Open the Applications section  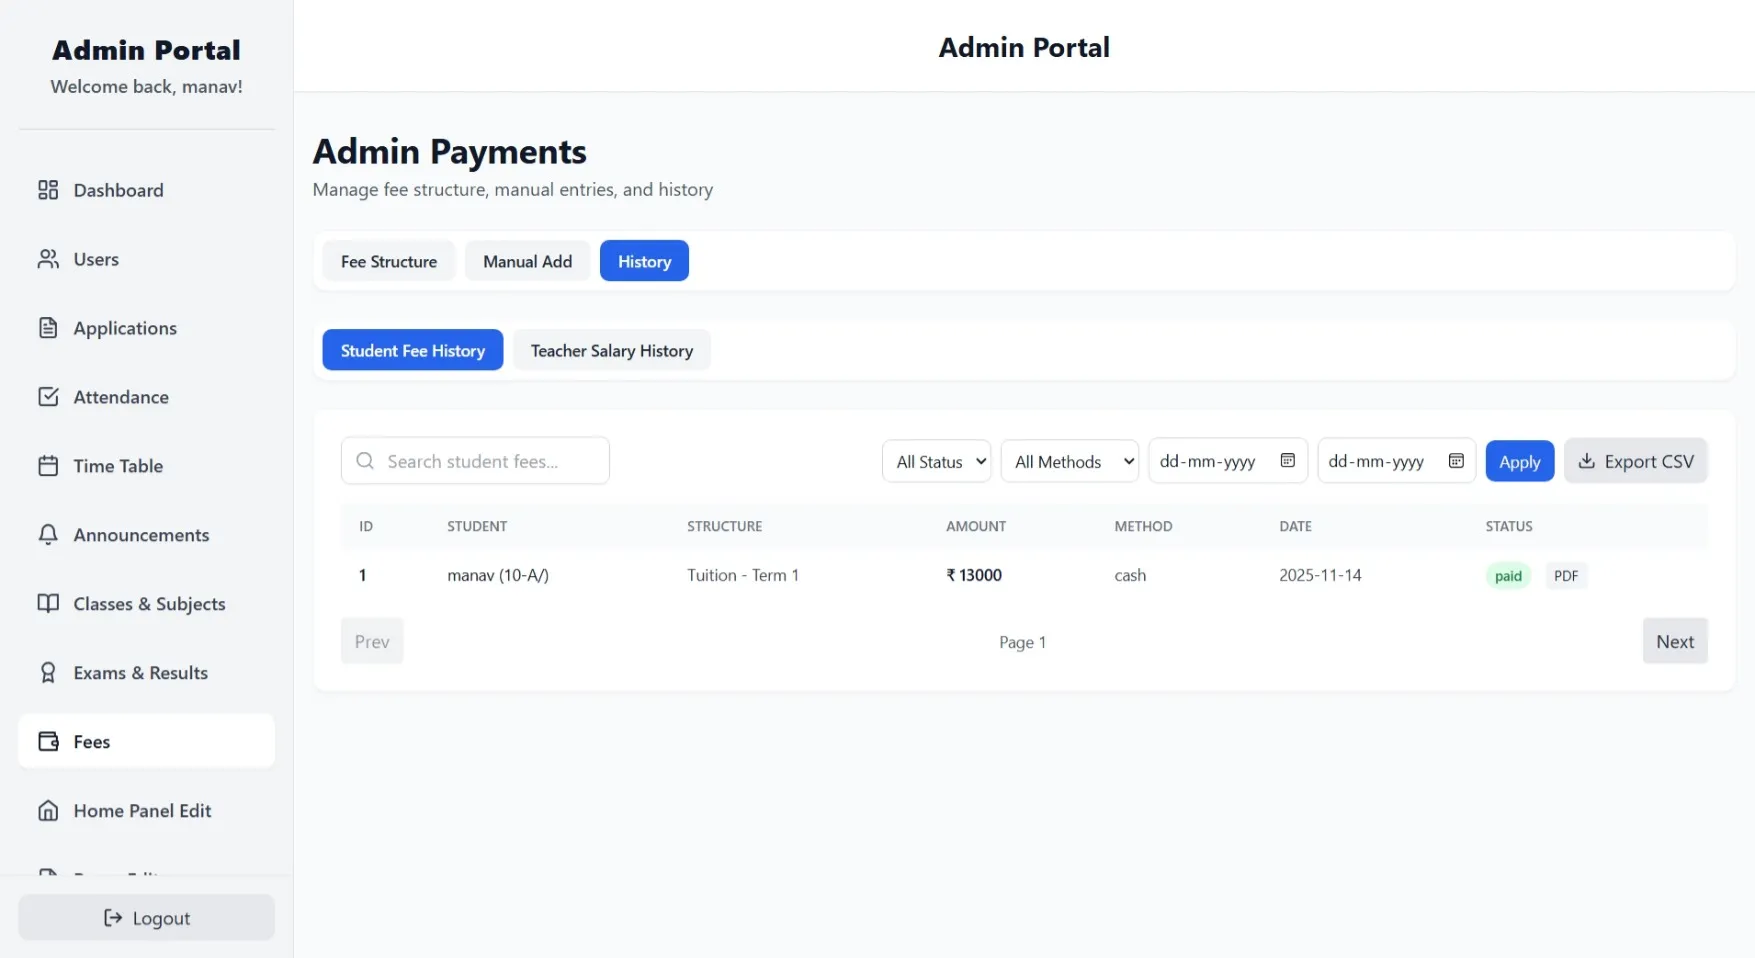[49, 327]
